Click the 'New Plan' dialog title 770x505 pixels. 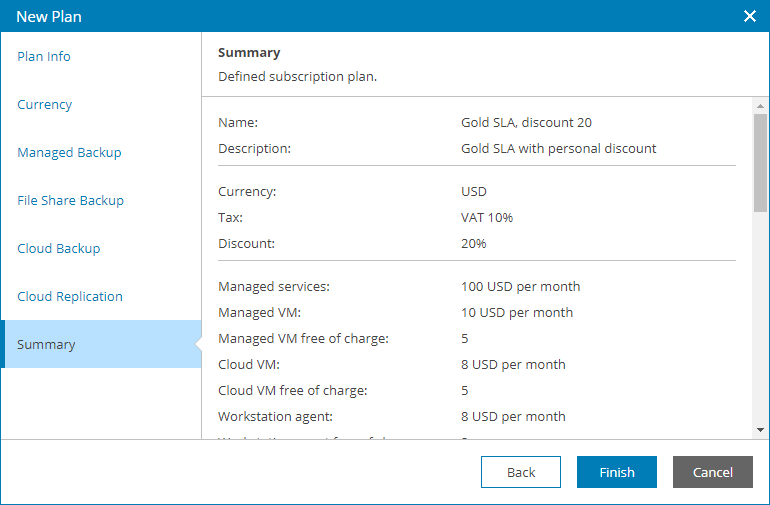coord(49,16)
